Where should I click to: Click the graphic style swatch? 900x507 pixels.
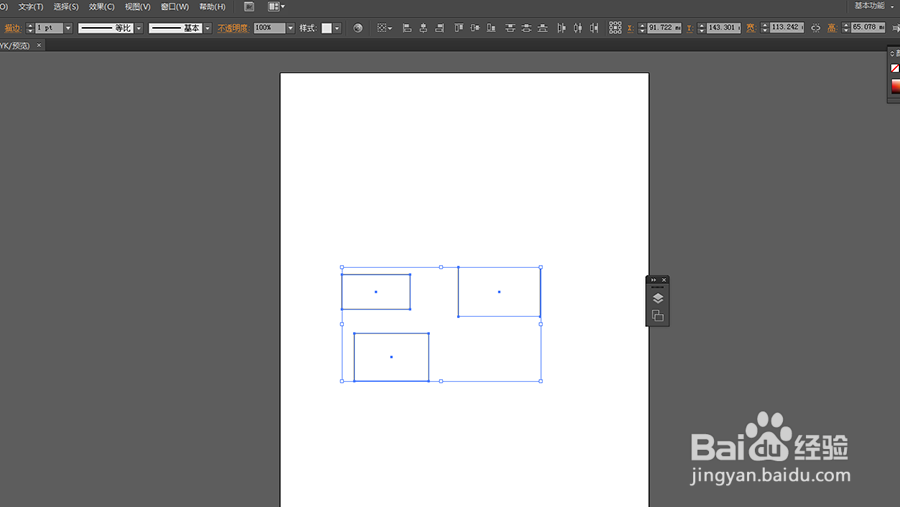point(326,28)
